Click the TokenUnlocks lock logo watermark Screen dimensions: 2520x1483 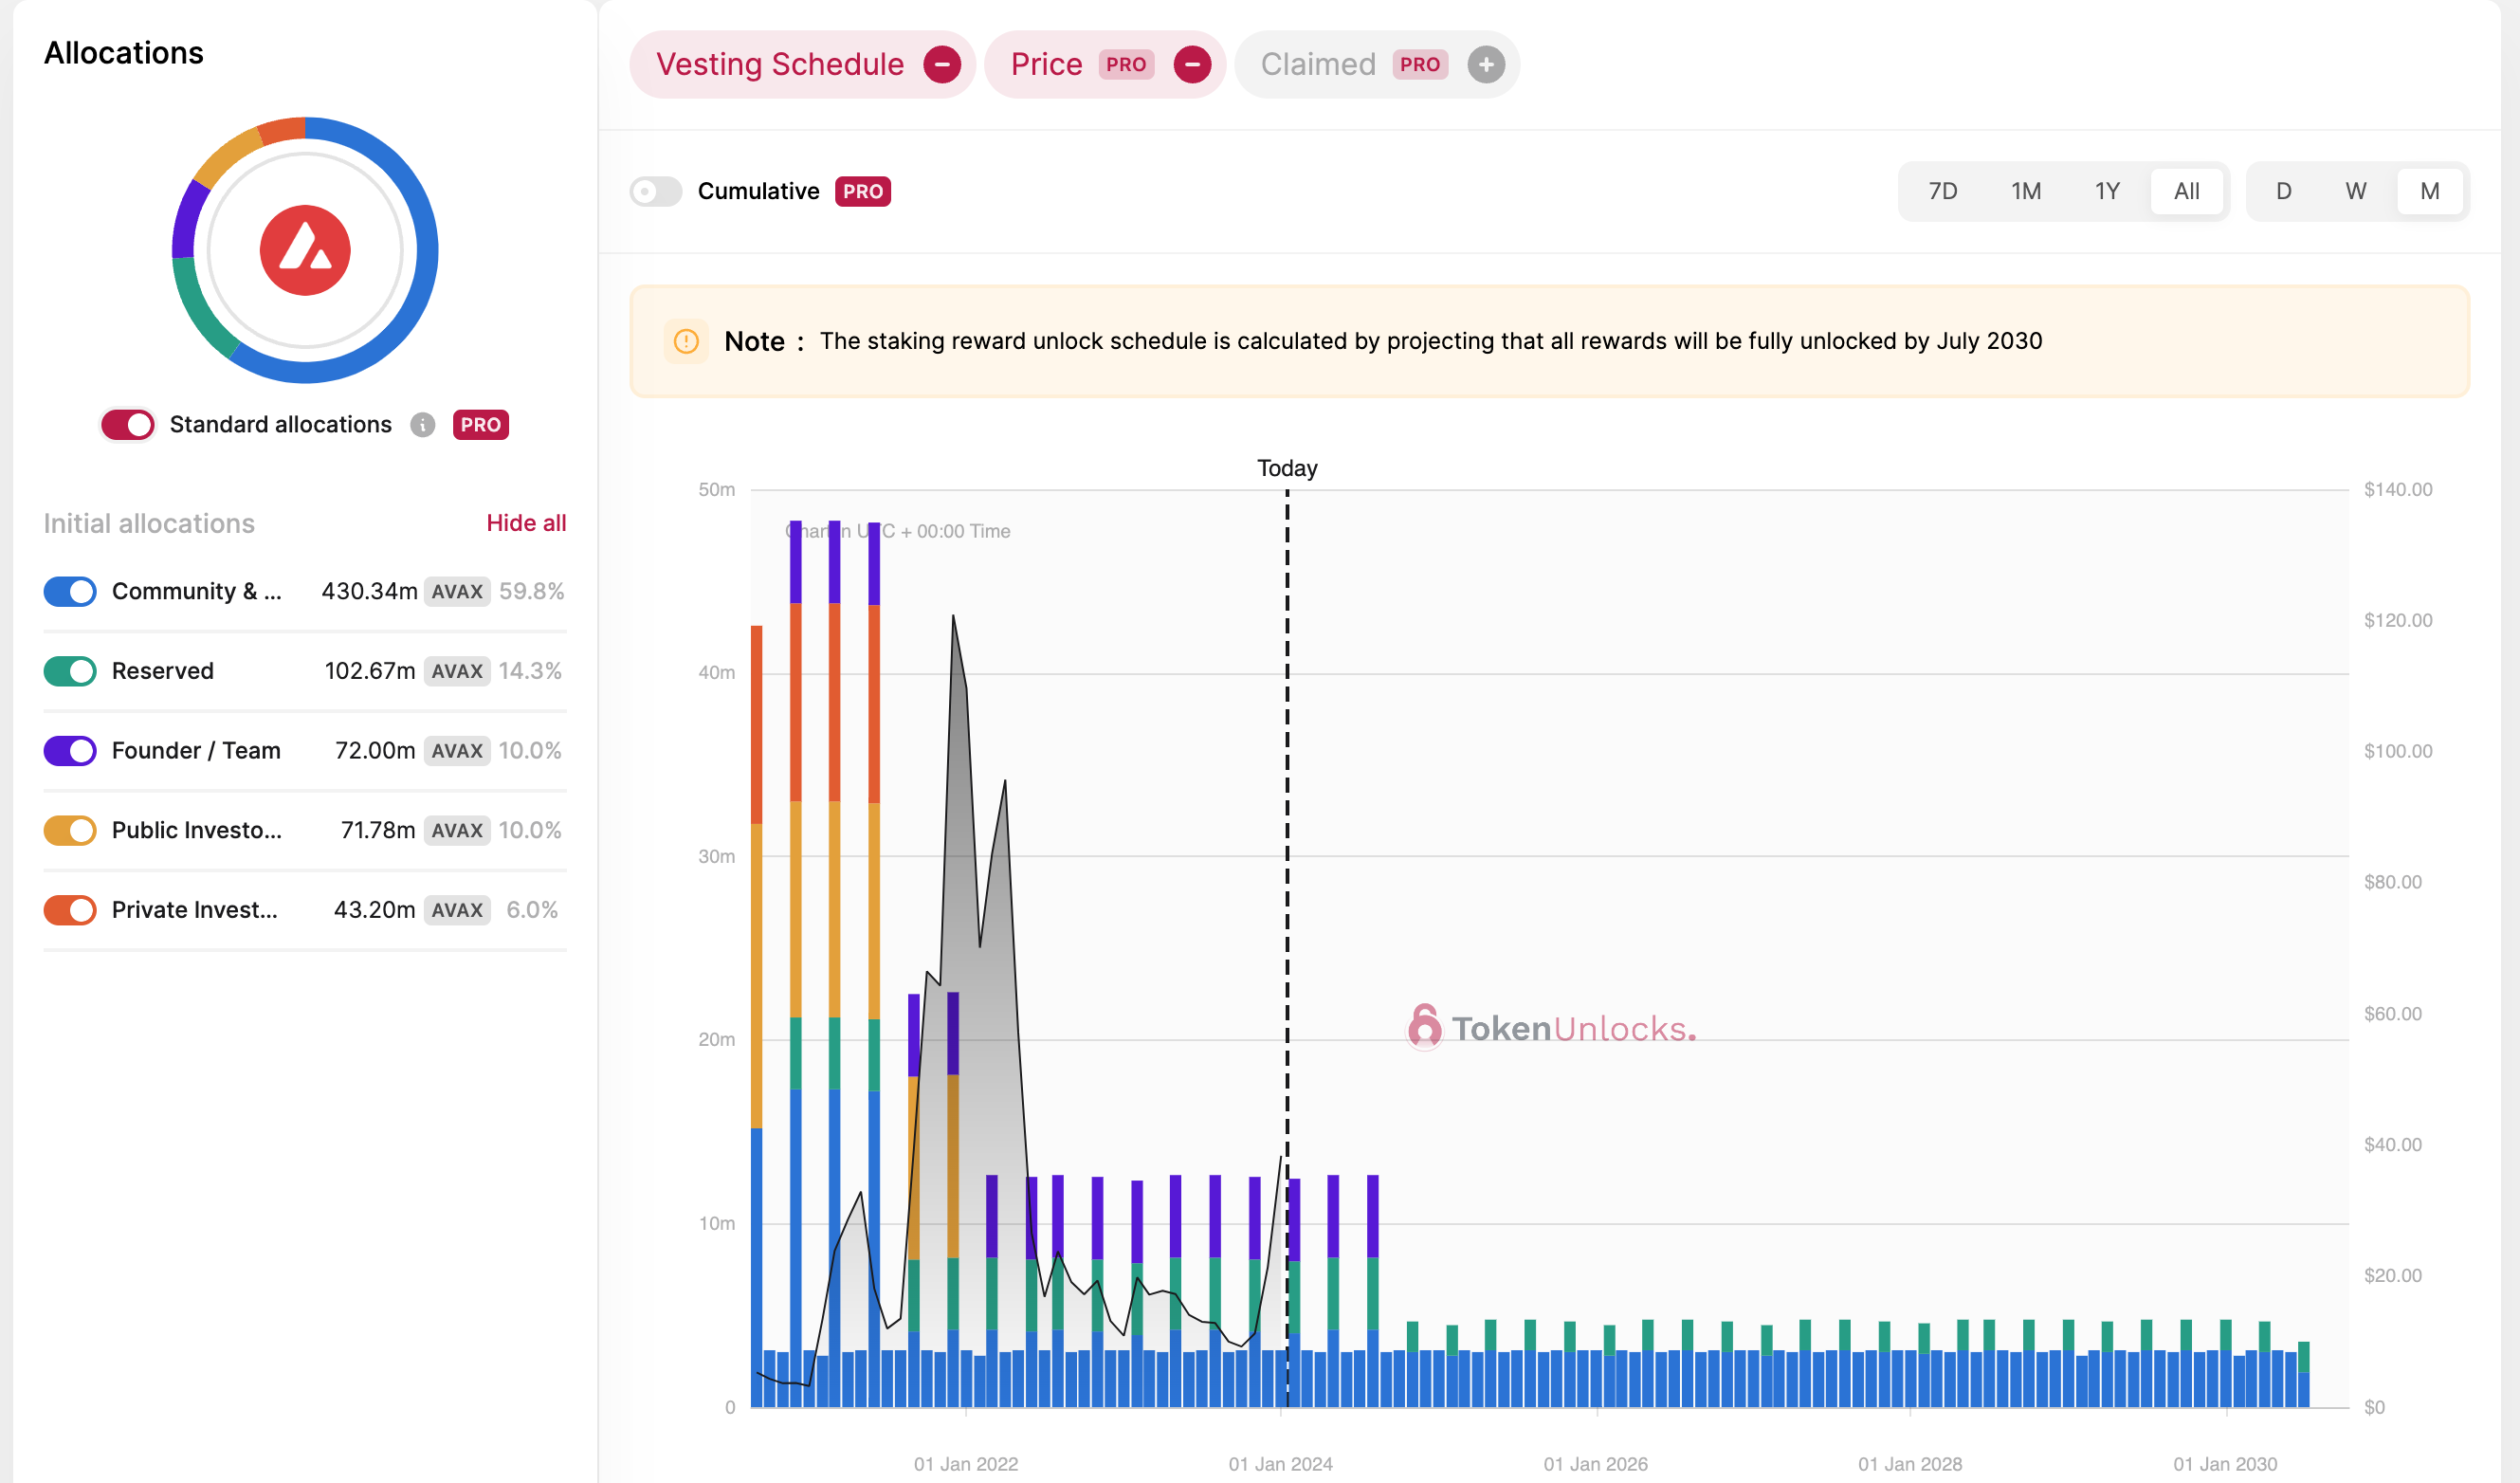[x=1424, y=1027]
